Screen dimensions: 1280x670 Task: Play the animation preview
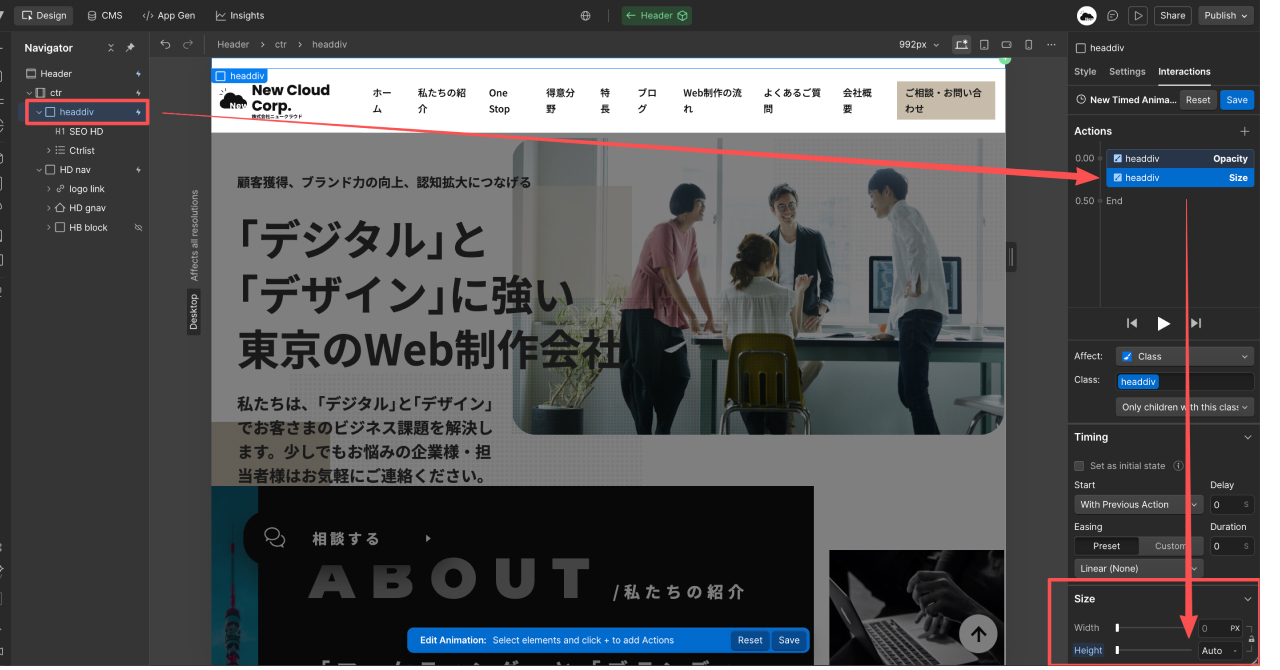(1163, 323)
